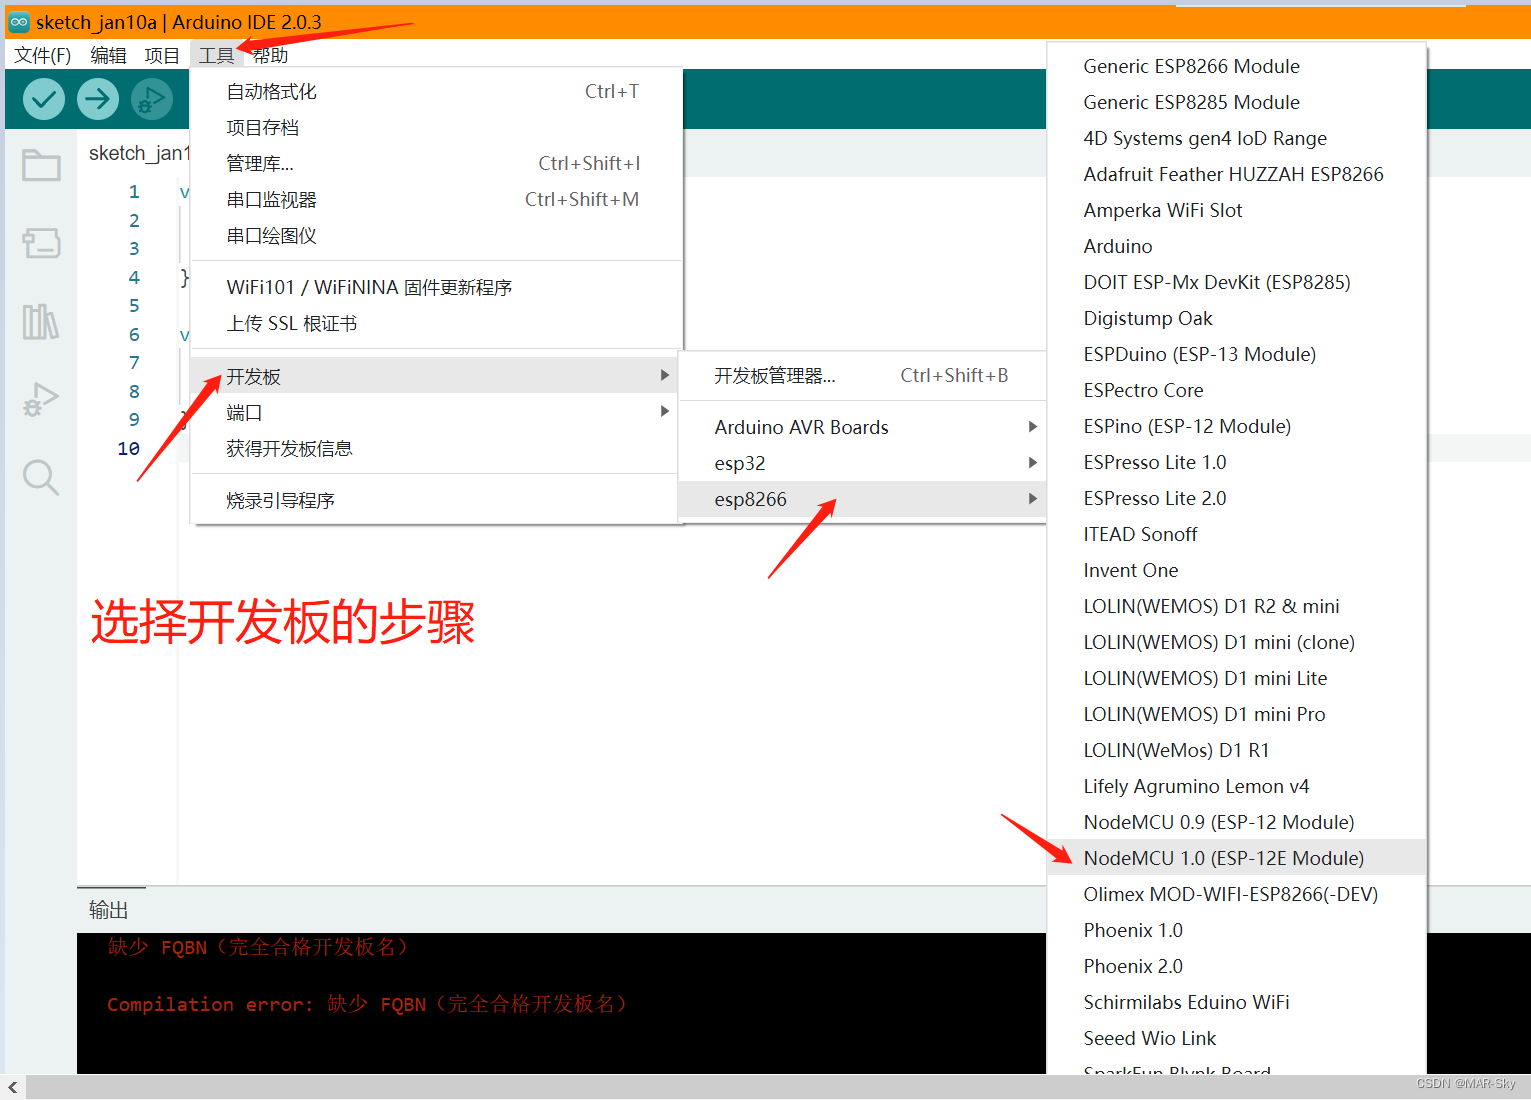This screenshot has height=1100, width=1531.
Task: Select ESPresso Lite 2.0
Action: (1236, 498)
